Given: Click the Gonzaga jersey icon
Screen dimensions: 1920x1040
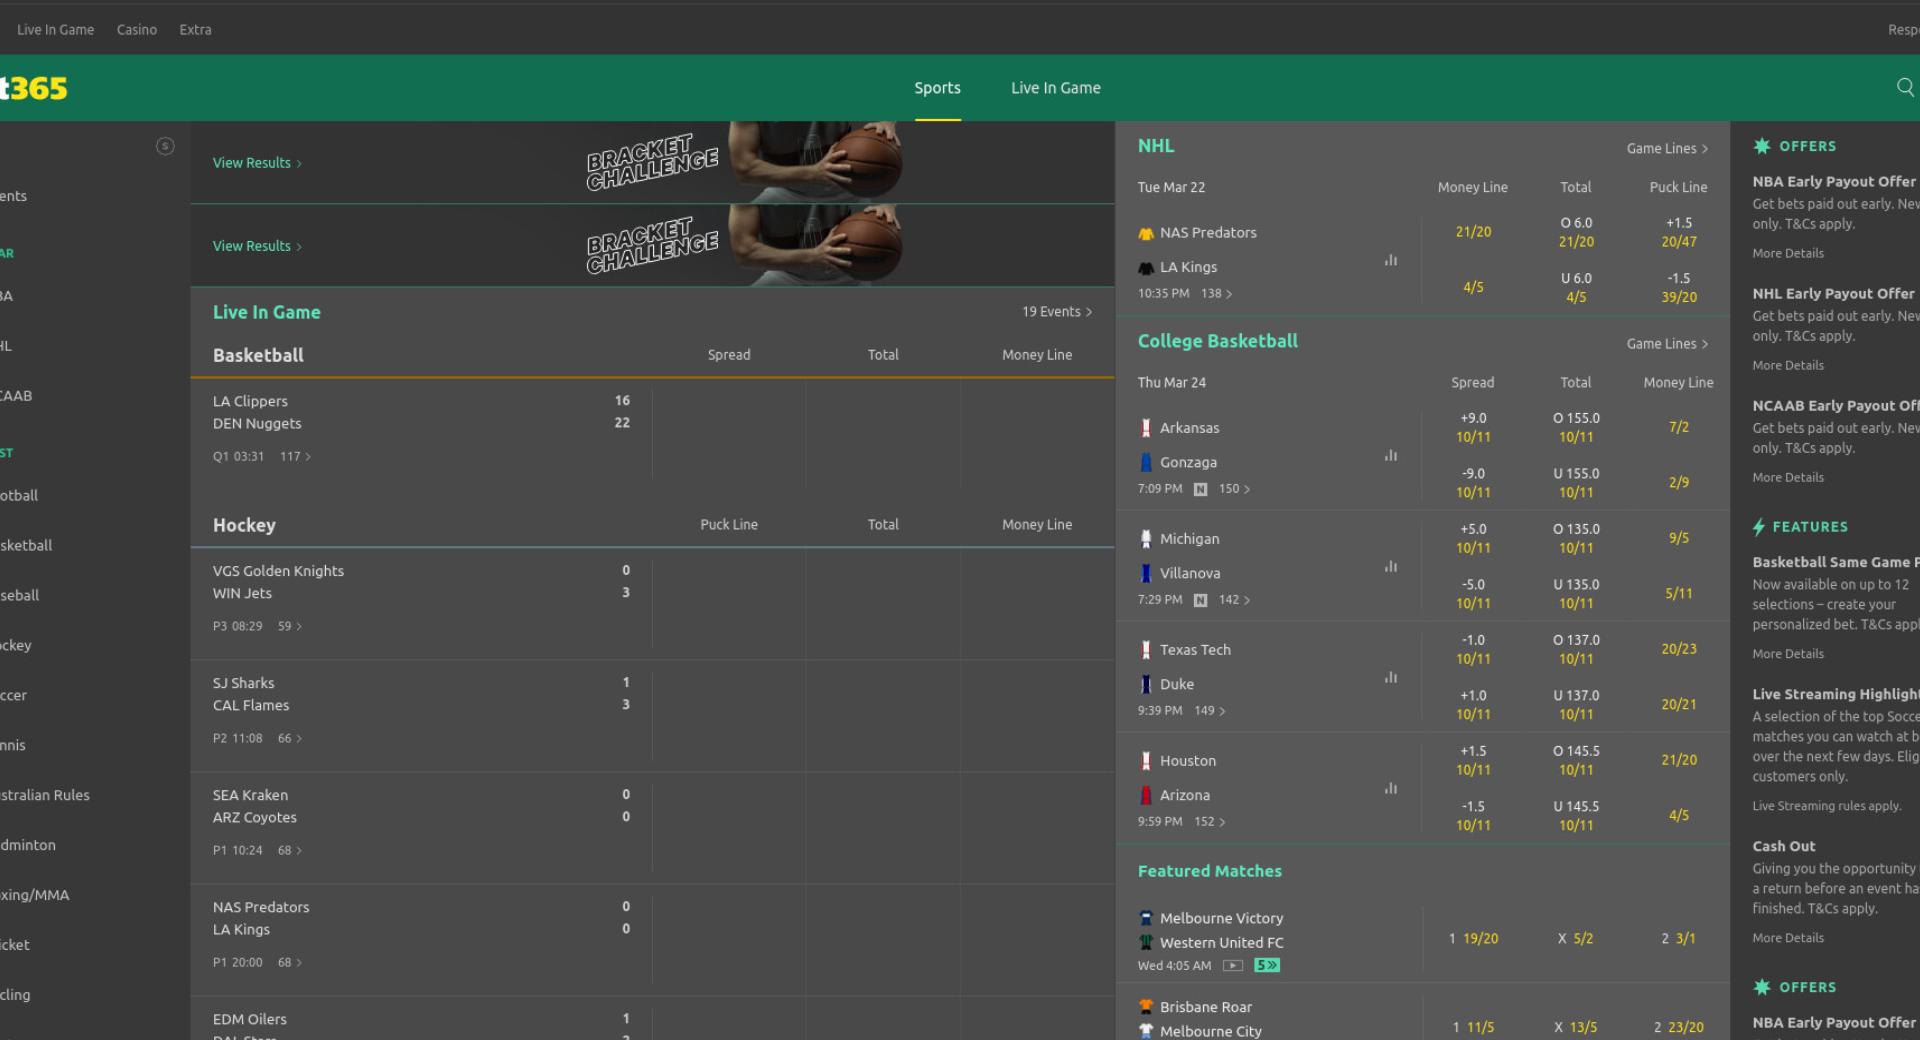Looking at the screenshot, I should coord(1146,463).
